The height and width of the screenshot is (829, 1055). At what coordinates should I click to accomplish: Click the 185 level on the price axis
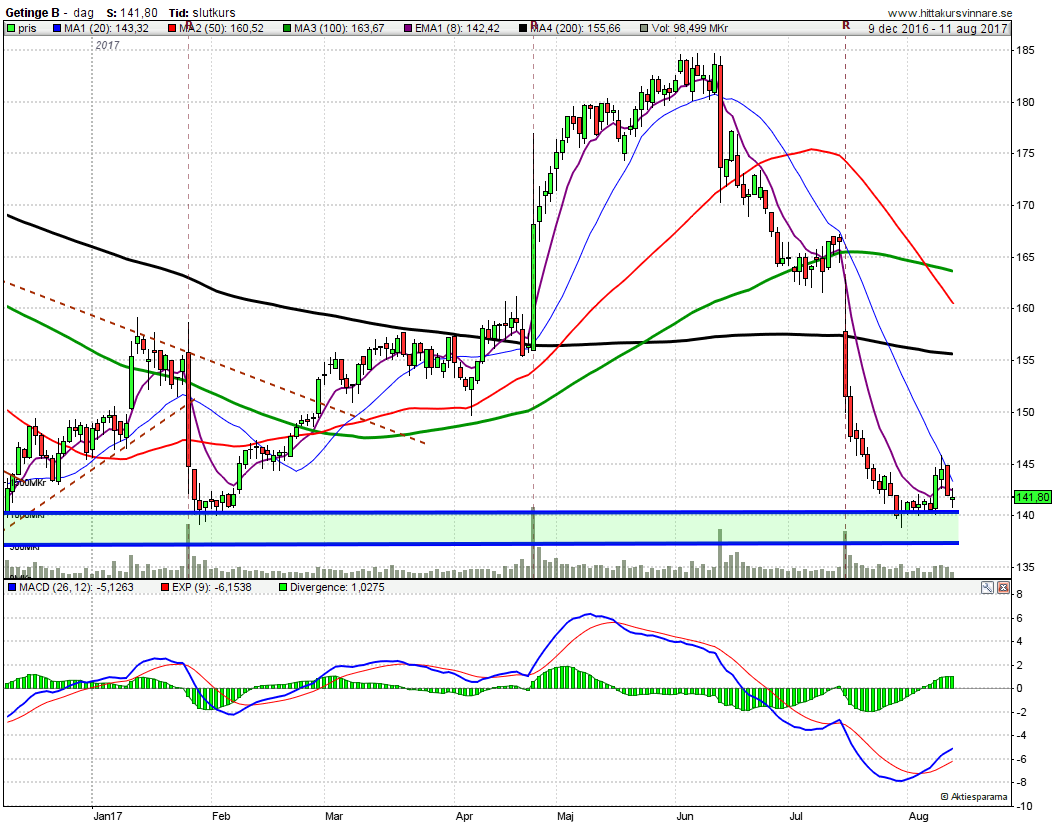1026,50
